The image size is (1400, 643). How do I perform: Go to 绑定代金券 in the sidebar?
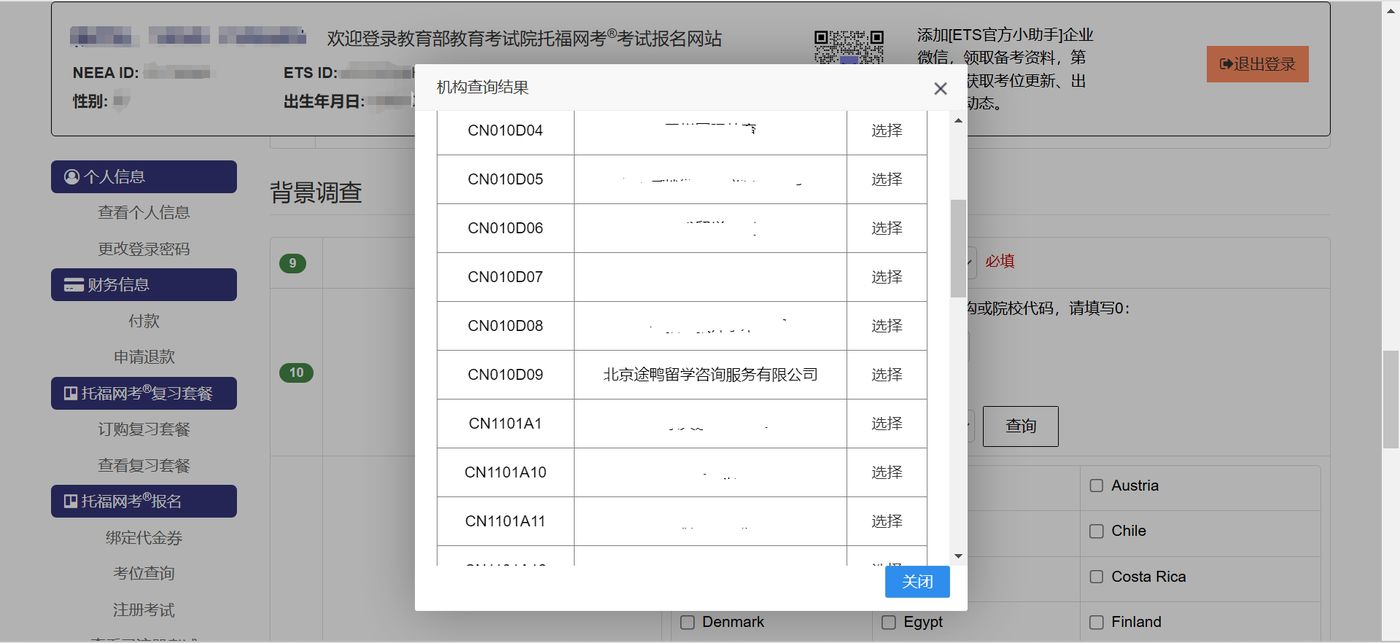pyautogui.click(x=144, y=538)
